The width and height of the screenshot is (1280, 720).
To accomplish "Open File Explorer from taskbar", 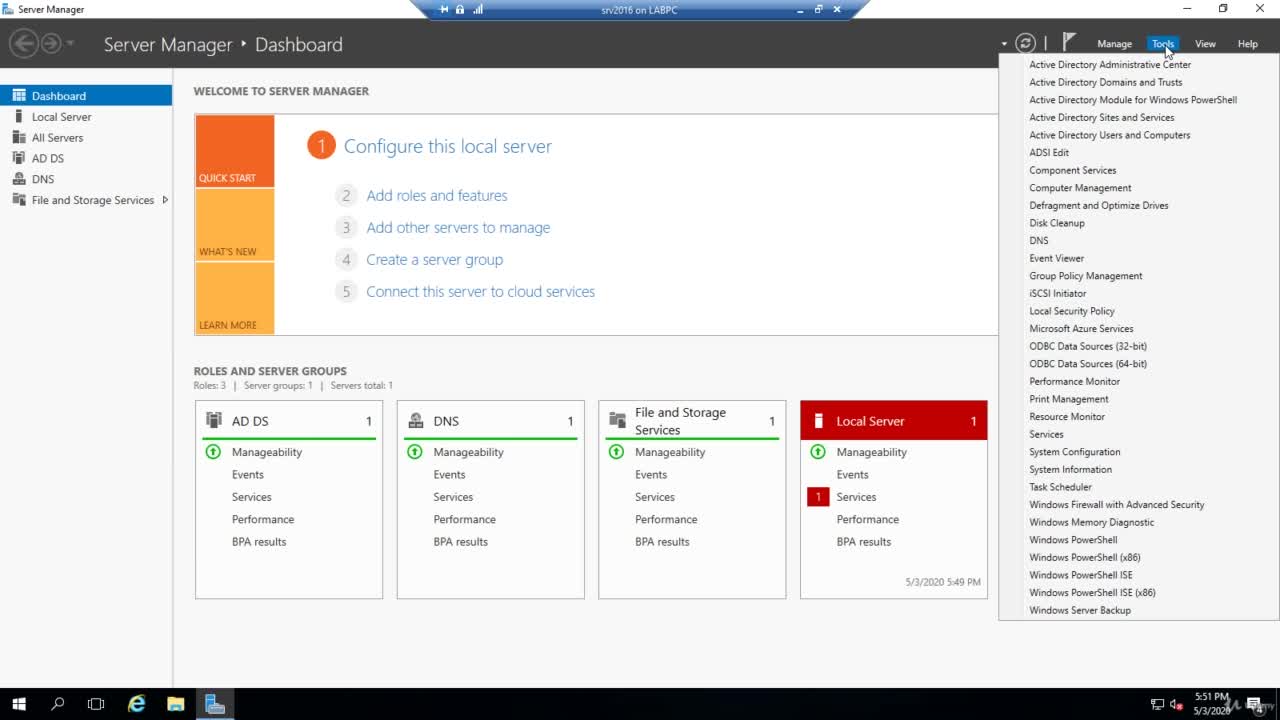I will (x=175, y=704).
